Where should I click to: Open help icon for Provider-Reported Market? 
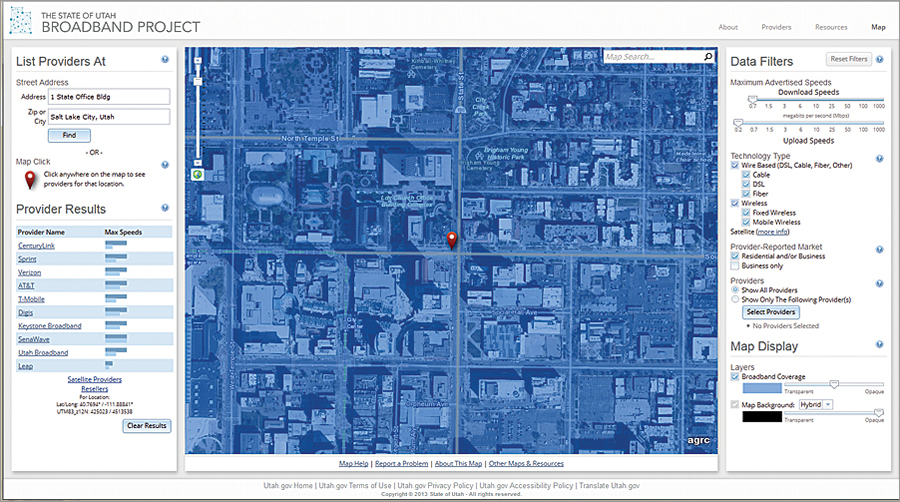pyautogui.click(x=879, y=250)
